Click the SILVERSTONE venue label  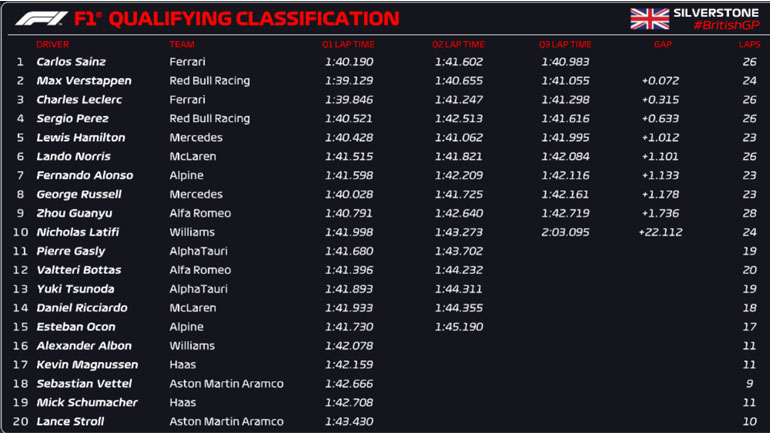716,11
